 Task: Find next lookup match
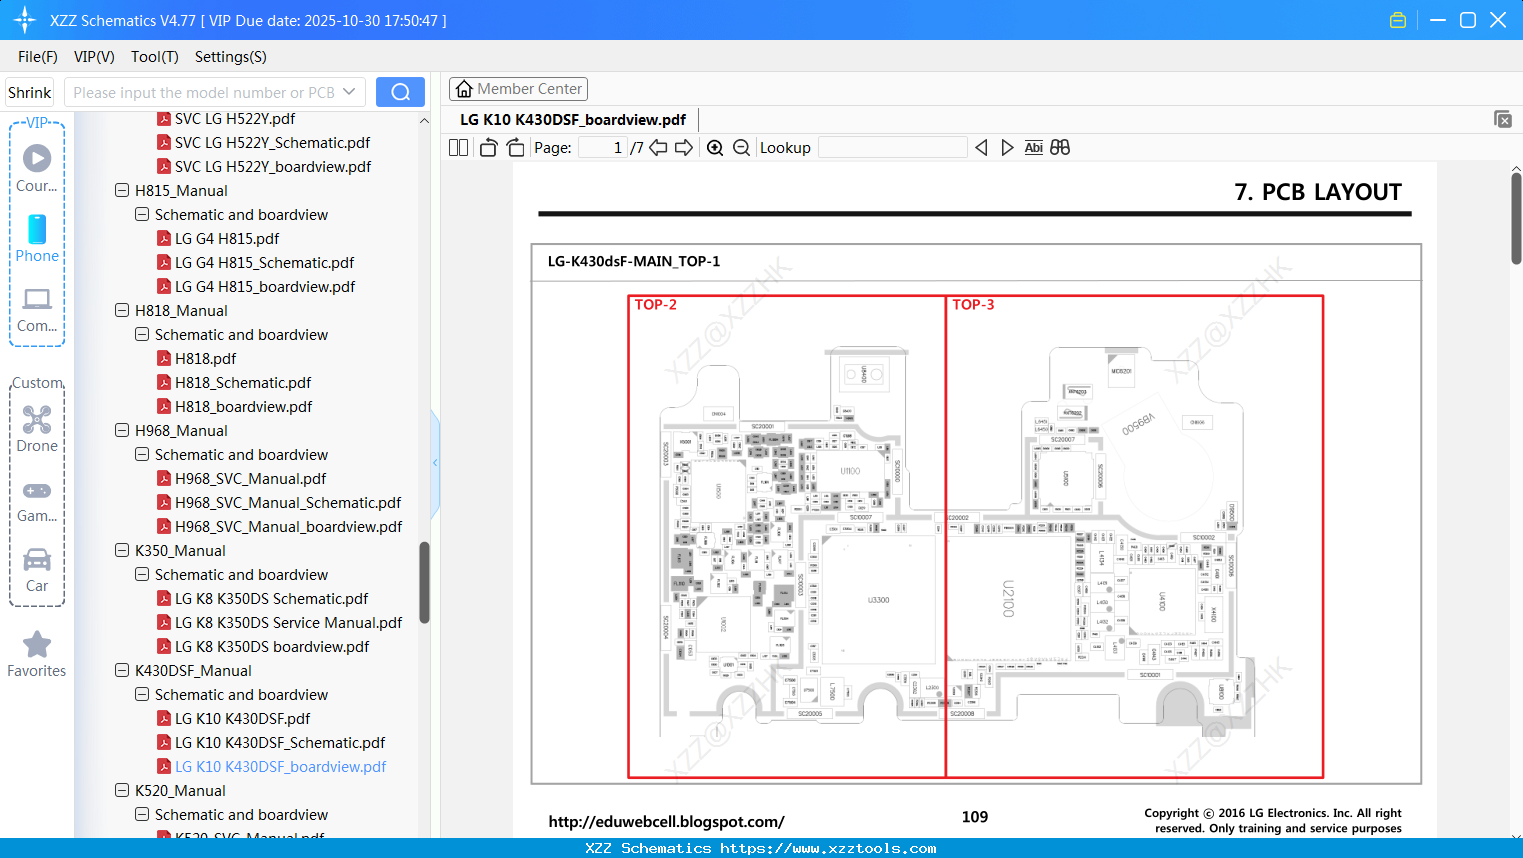tap(1007, 147)
